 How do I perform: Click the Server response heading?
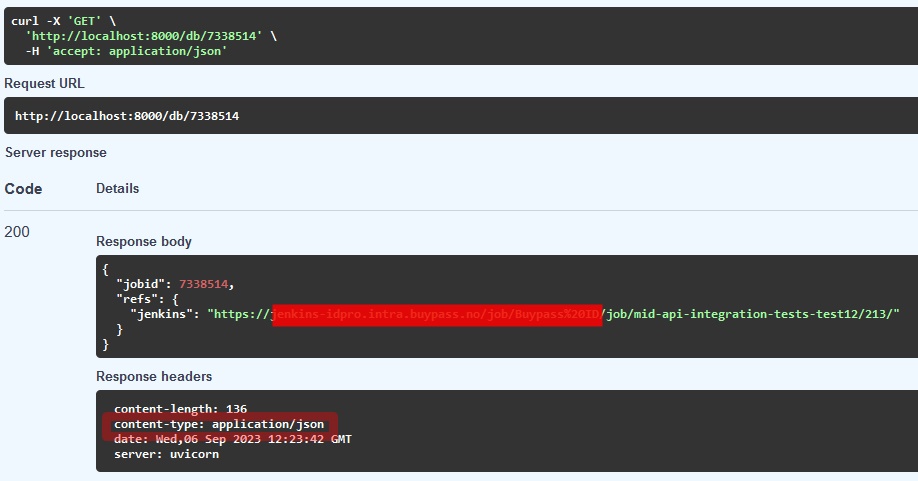tap(56, 153)
